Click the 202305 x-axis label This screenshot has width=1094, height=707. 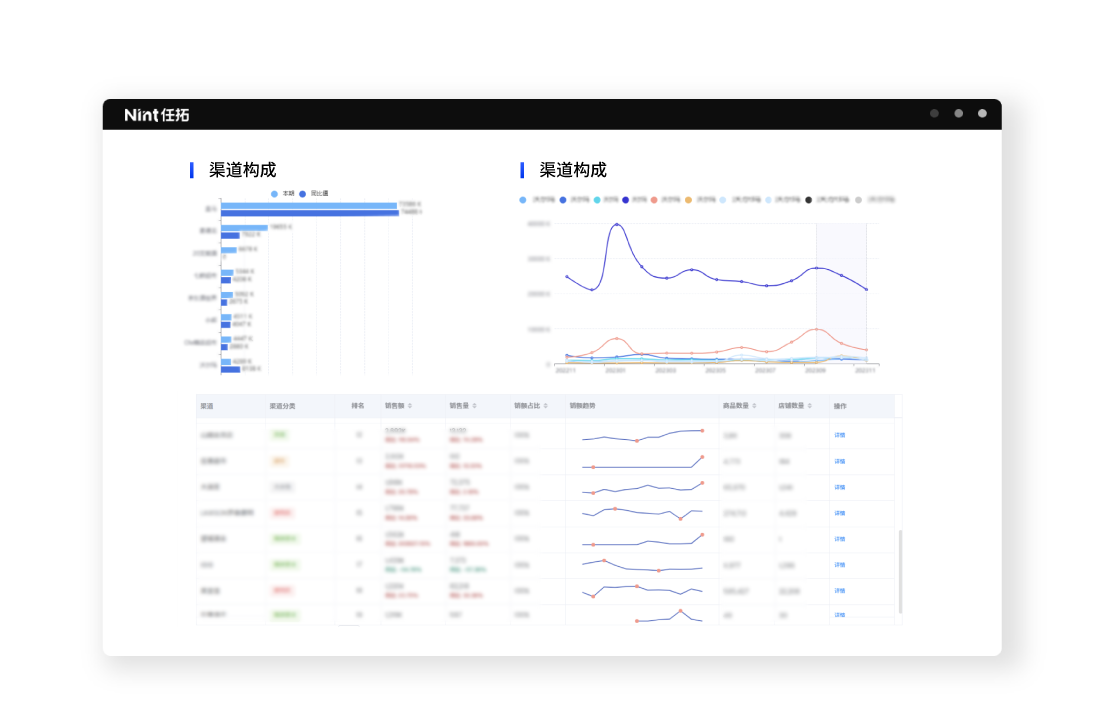coord(715,371)
